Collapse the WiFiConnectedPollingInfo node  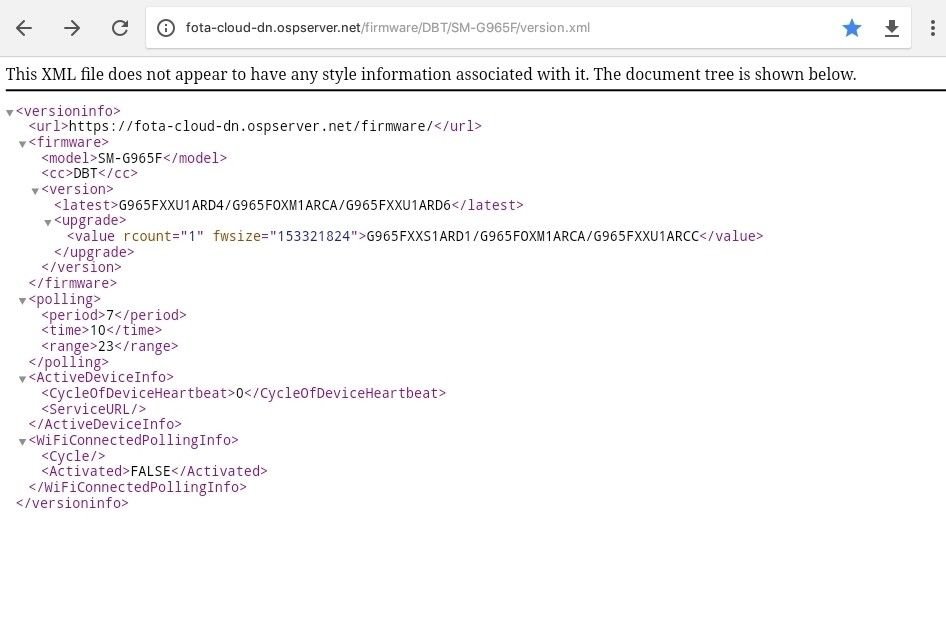click(x=22, y=442)
